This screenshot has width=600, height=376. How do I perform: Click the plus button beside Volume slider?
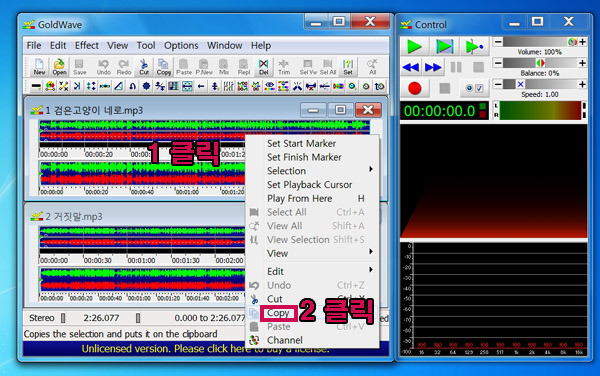coord(582,42)
